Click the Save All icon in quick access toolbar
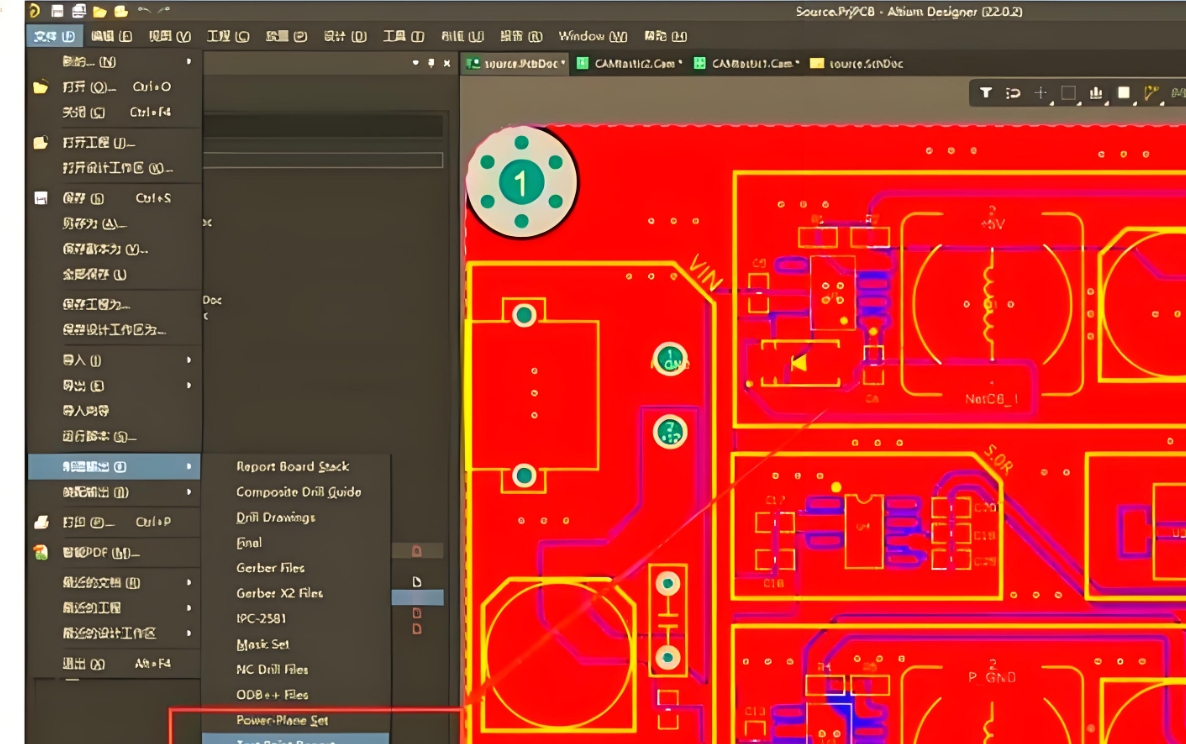The image size is (1186, 744). tap(79, 11)
